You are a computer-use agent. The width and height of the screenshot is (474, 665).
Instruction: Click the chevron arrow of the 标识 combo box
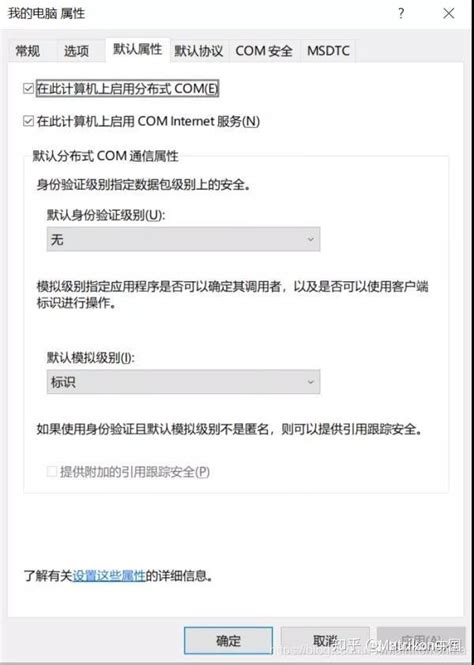point(310,382)
